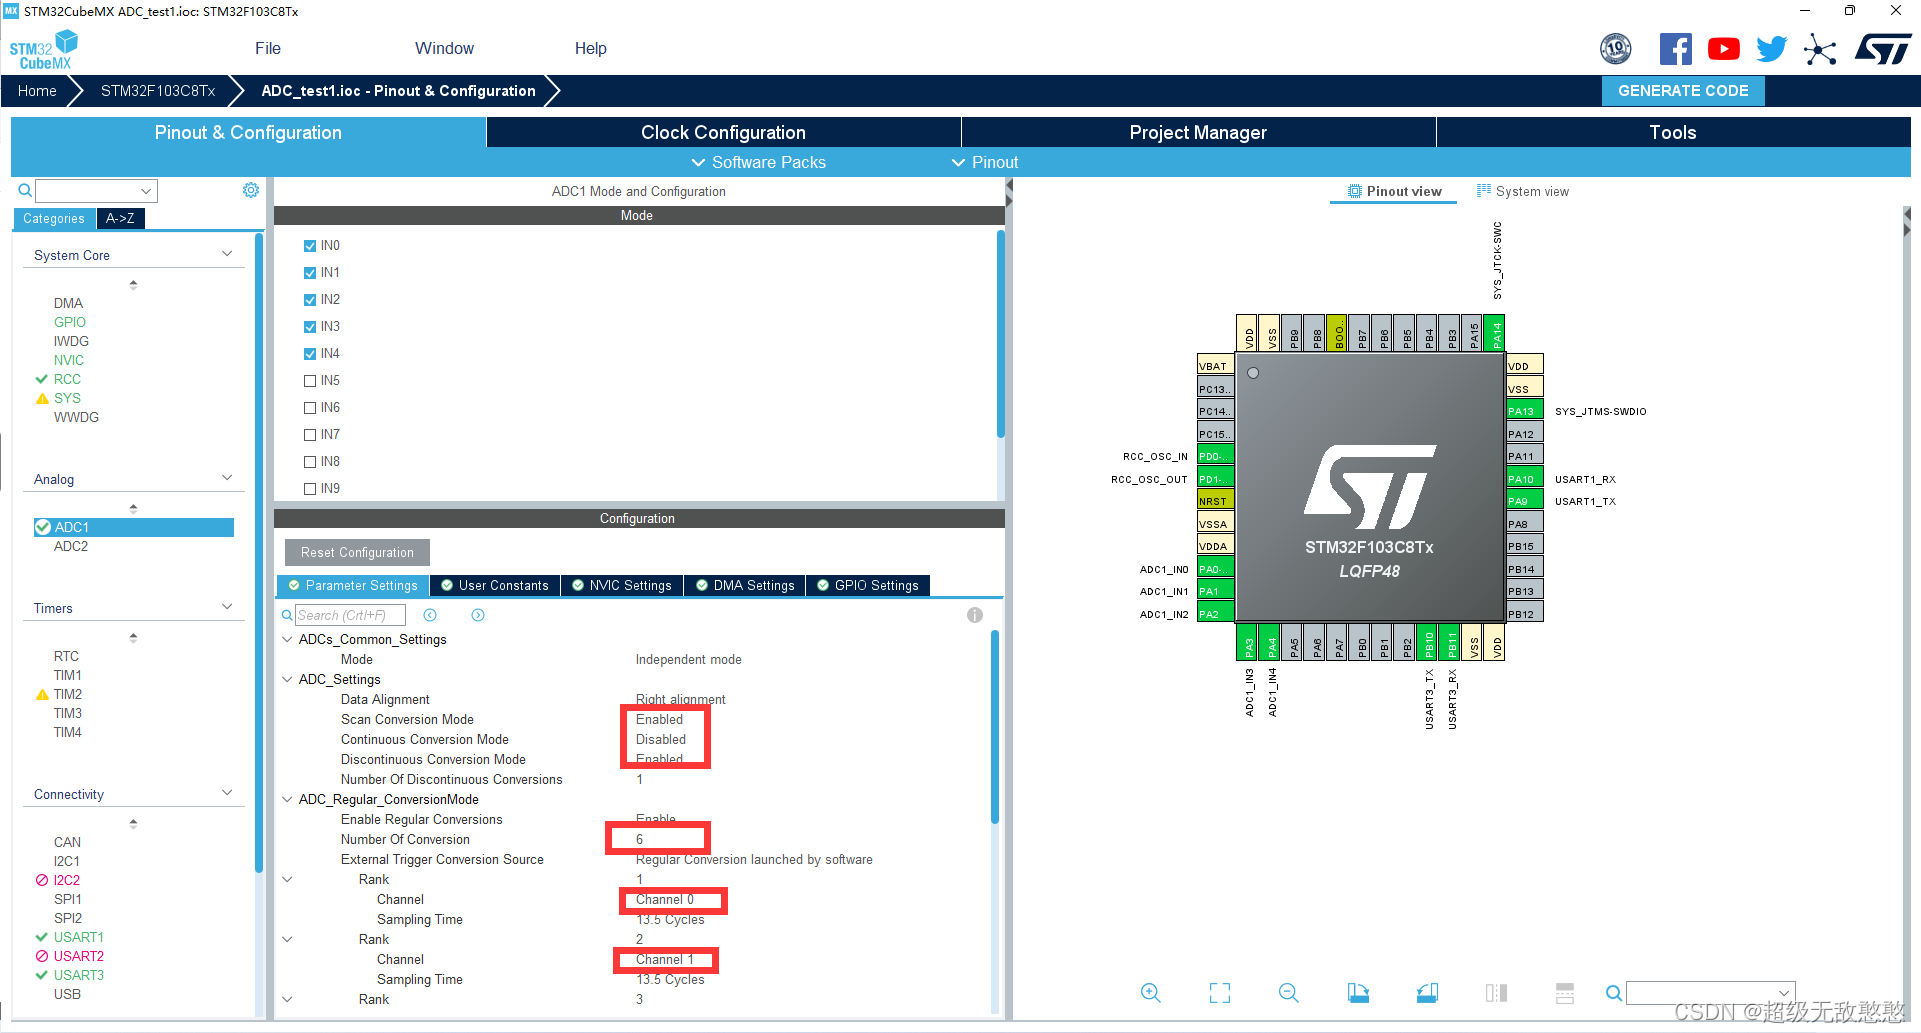Switch to Project Manager tab
Image resolution: width=1921 pixels, height=1033 pixels.
1198,132
